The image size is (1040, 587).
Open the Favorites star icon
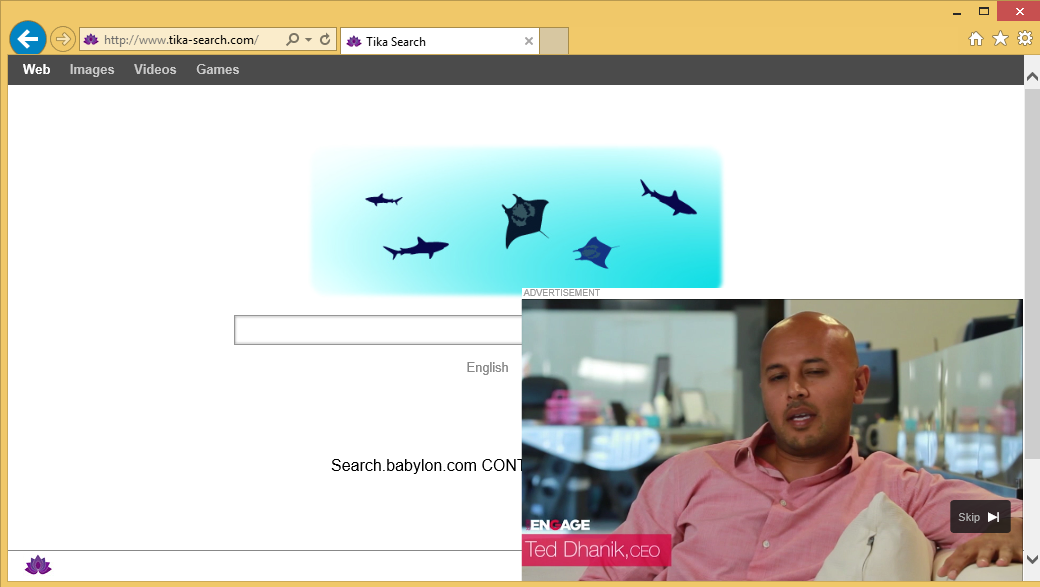tap(1000, 38)
